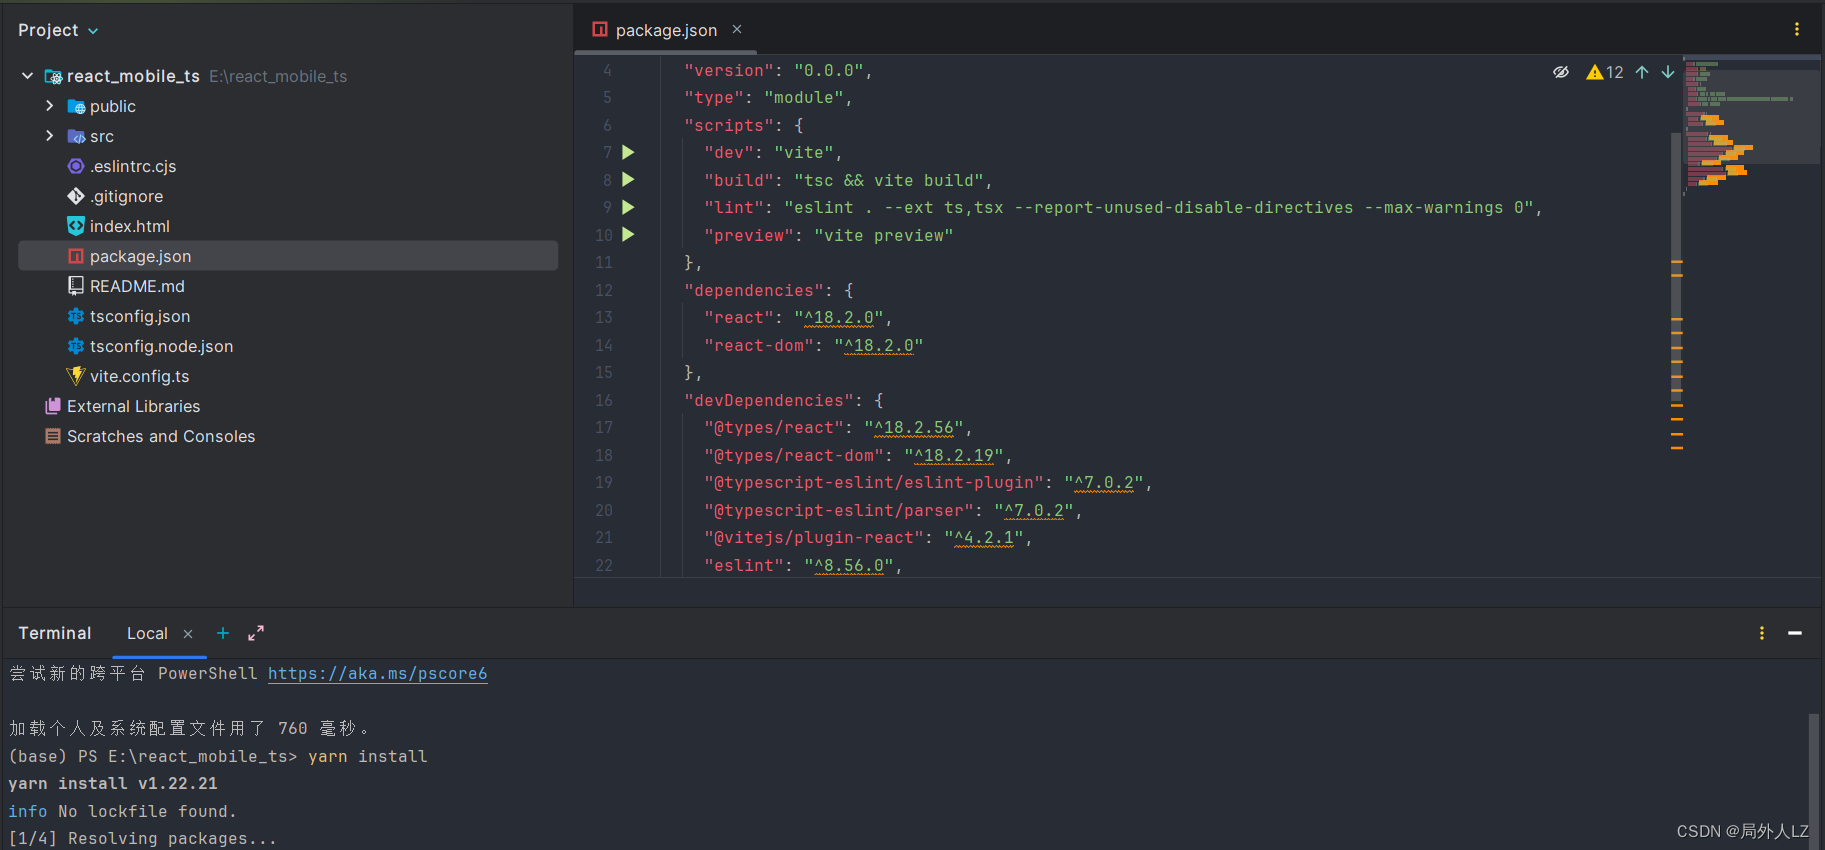1825x850 pixels.
Task: Click the package.json tab file icon
Action: pyautogui.click(x=600, y=30)
